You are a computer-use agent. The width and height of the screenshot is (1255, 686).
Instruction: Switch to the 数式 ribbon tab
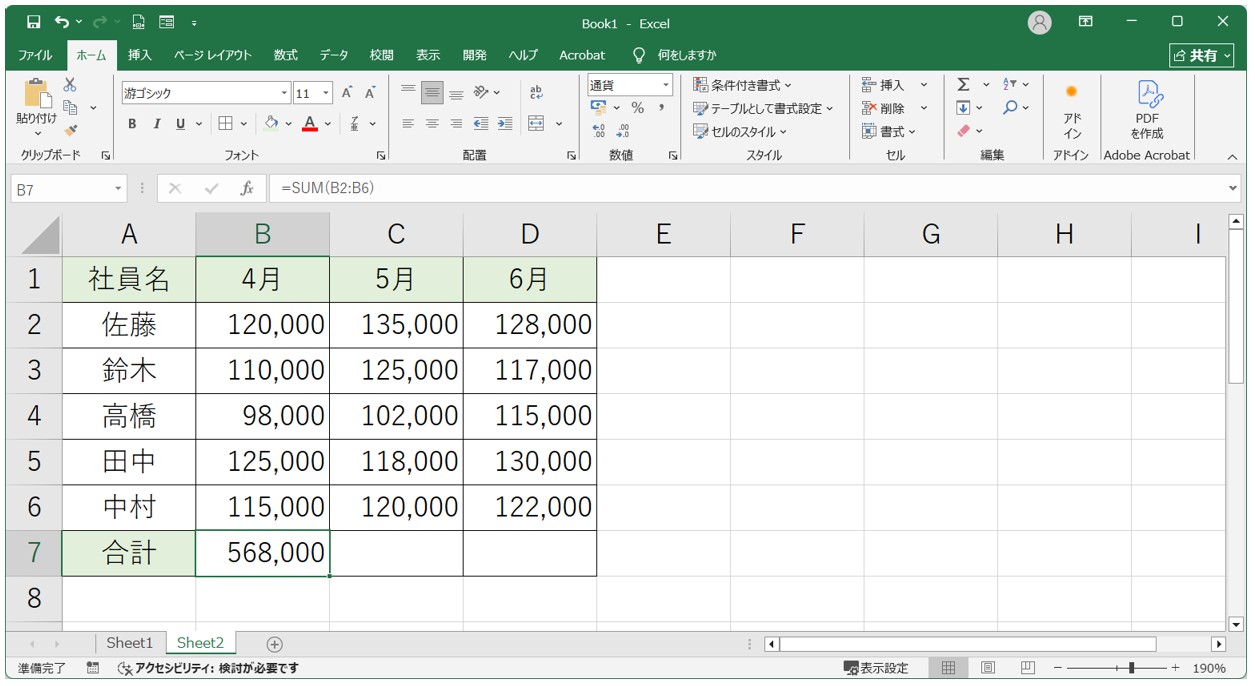(x=286, y=55)
